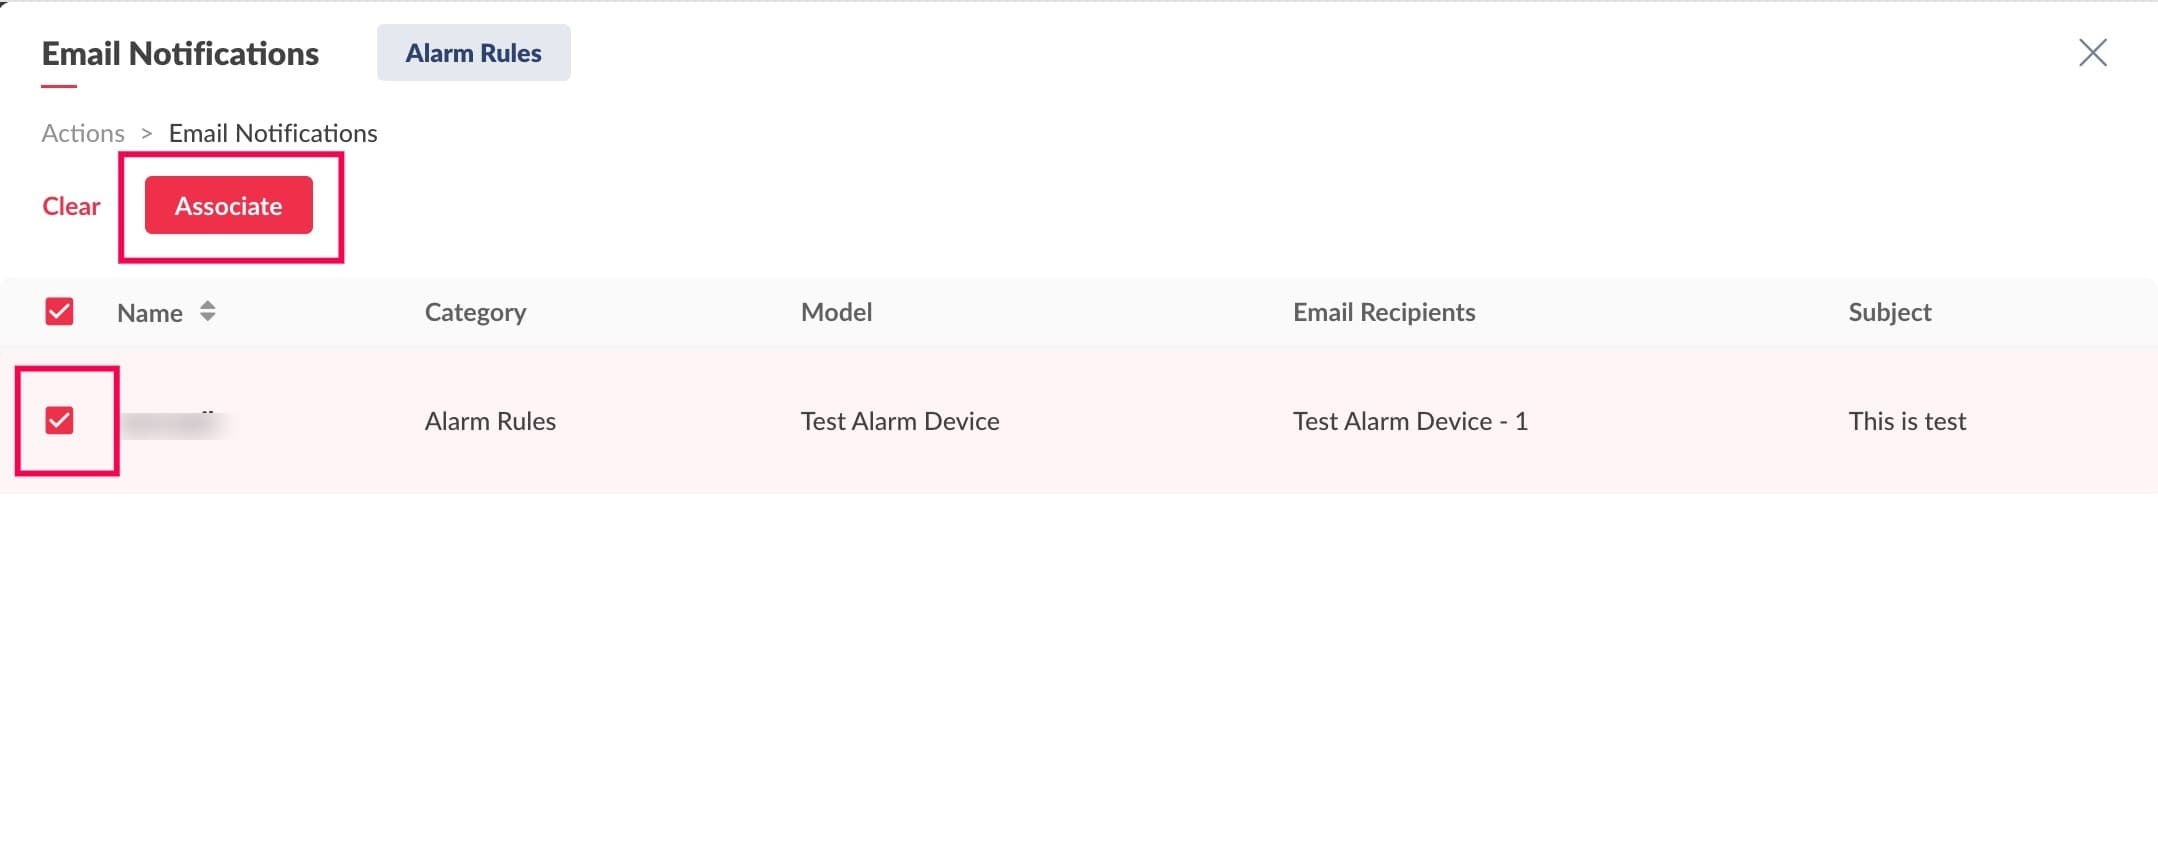This screenshot has width=2158, height=848.
Task: Select the Email Notifications tab heading
Action: click(180, 54)
